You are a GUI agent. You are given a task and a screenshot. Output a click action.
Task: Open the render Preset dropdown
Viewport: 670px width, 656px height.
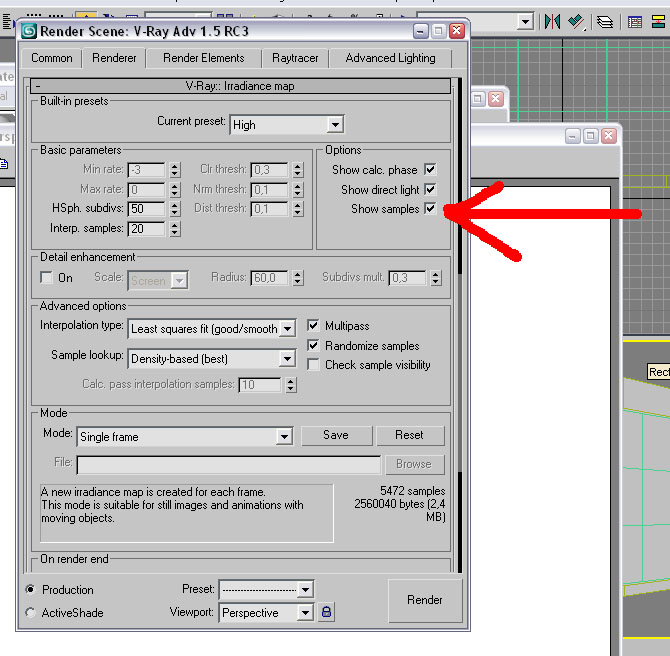(x=305, y=590)
